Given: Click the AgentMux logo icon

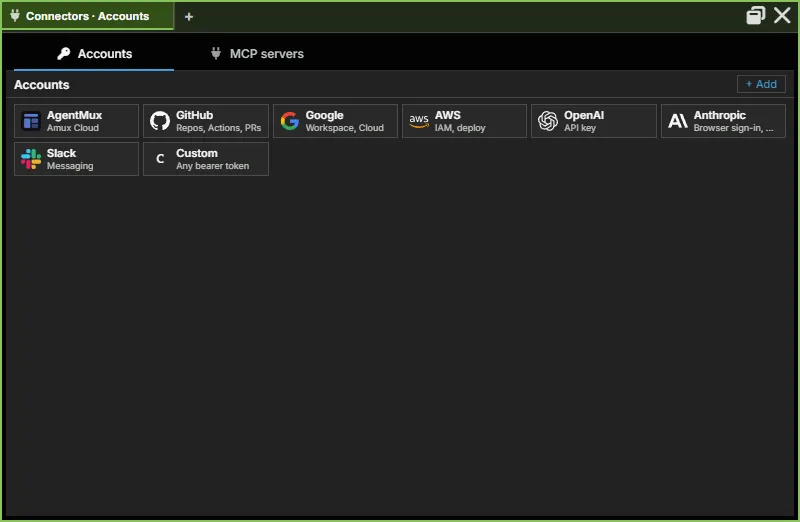Looking at the screenshot, I should tap(31, 121).
